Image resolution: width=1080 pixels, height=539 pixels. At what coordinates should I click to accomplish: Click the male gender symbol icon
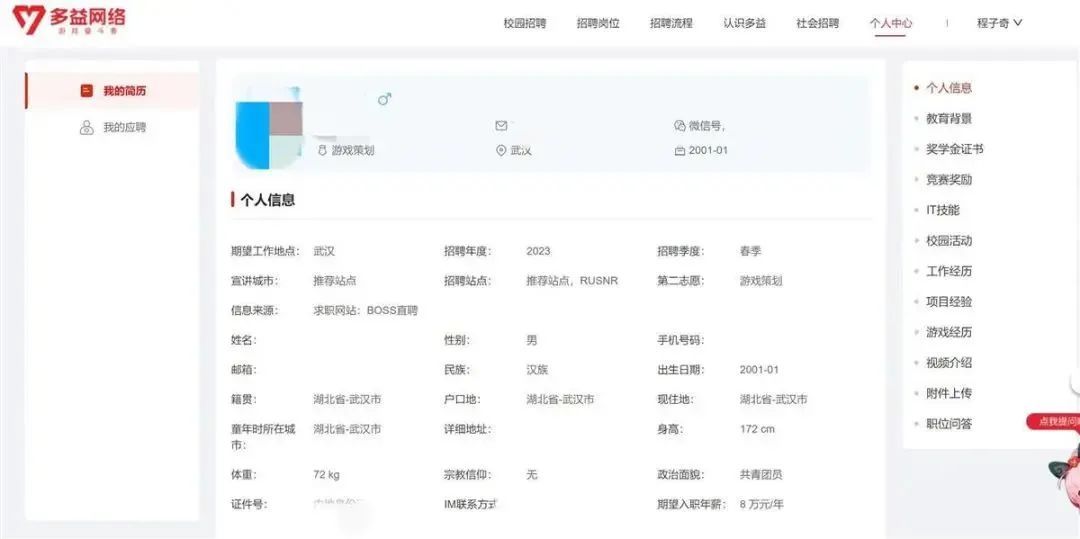tap(384, 99)
